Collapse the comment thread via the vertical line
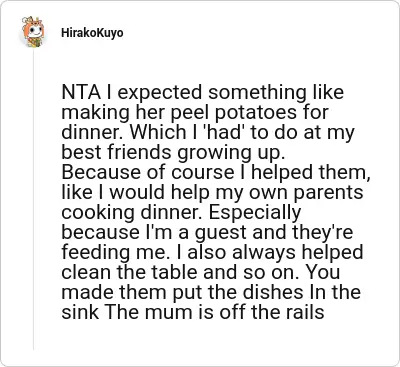This screenshot has height=367, width=400. click(33, 199)
